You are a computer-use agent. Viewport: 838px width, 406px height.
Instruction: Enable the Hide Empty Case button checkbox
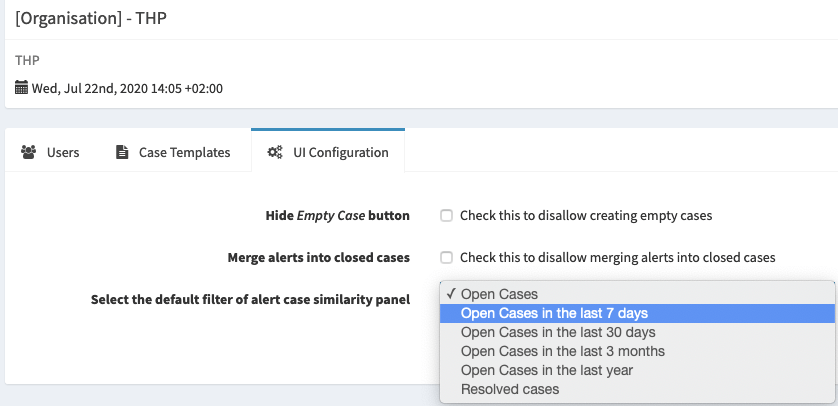click(447, 215)
